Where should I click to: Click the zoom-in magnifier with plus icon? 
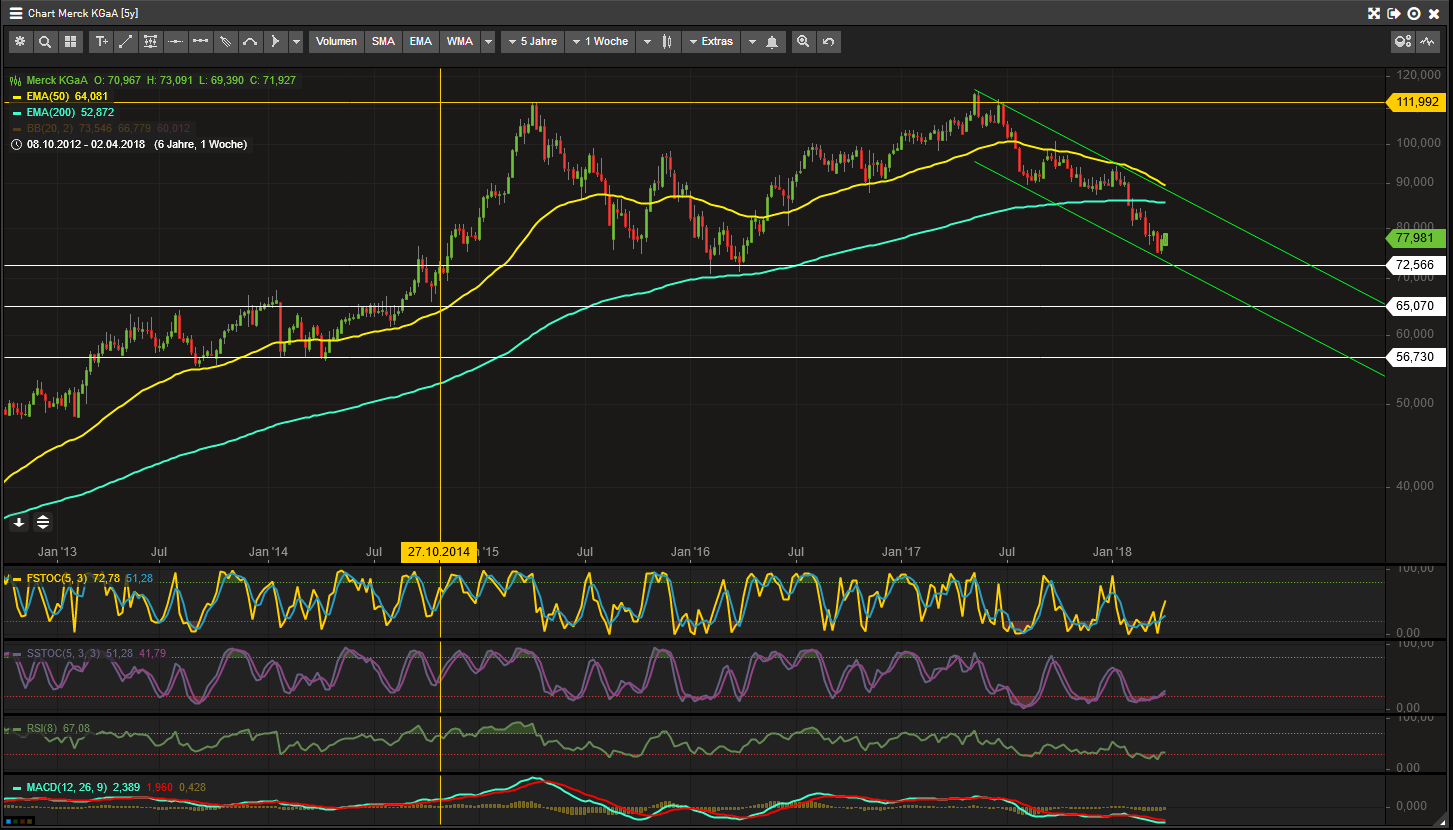(803, 41)
